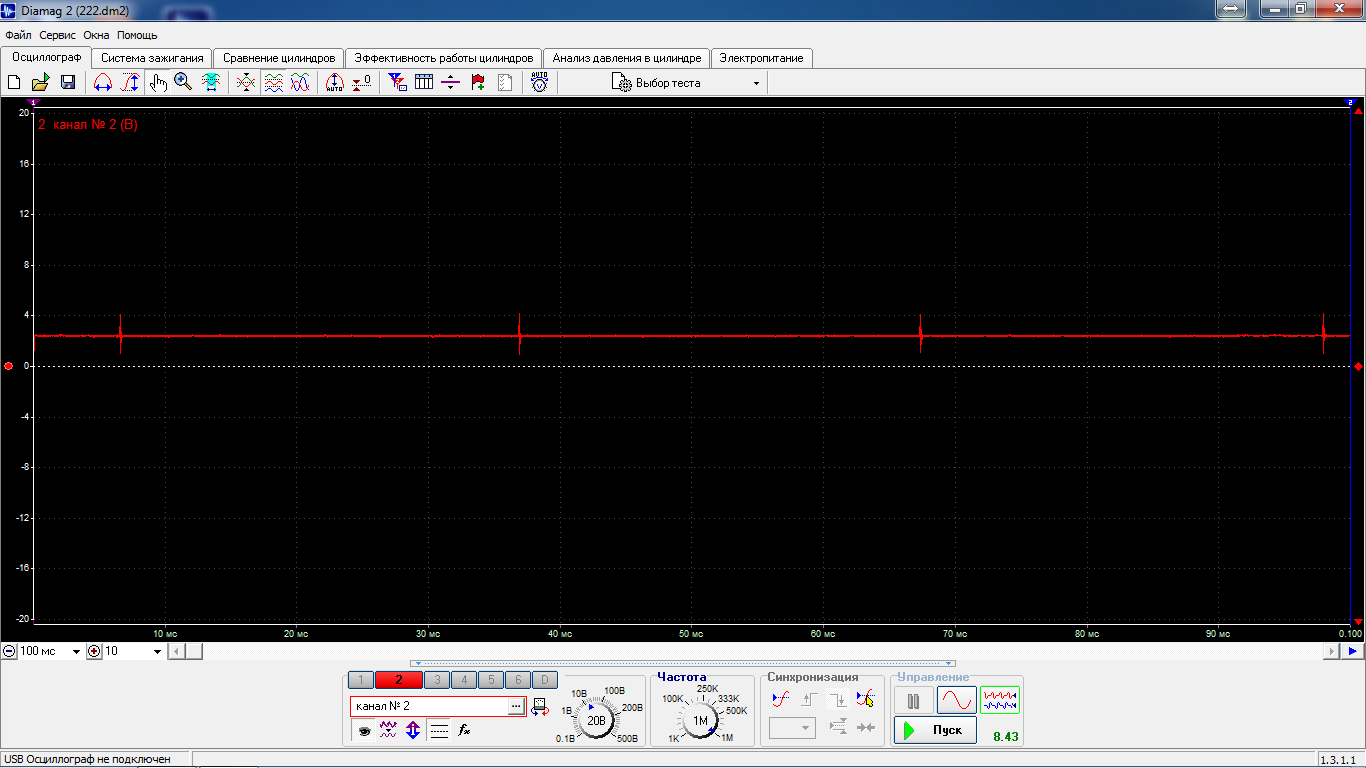The image size is (1366, 768).
Task: Click the AUTO gauge icon in toolbar
Action: click(x=540, y=83)
